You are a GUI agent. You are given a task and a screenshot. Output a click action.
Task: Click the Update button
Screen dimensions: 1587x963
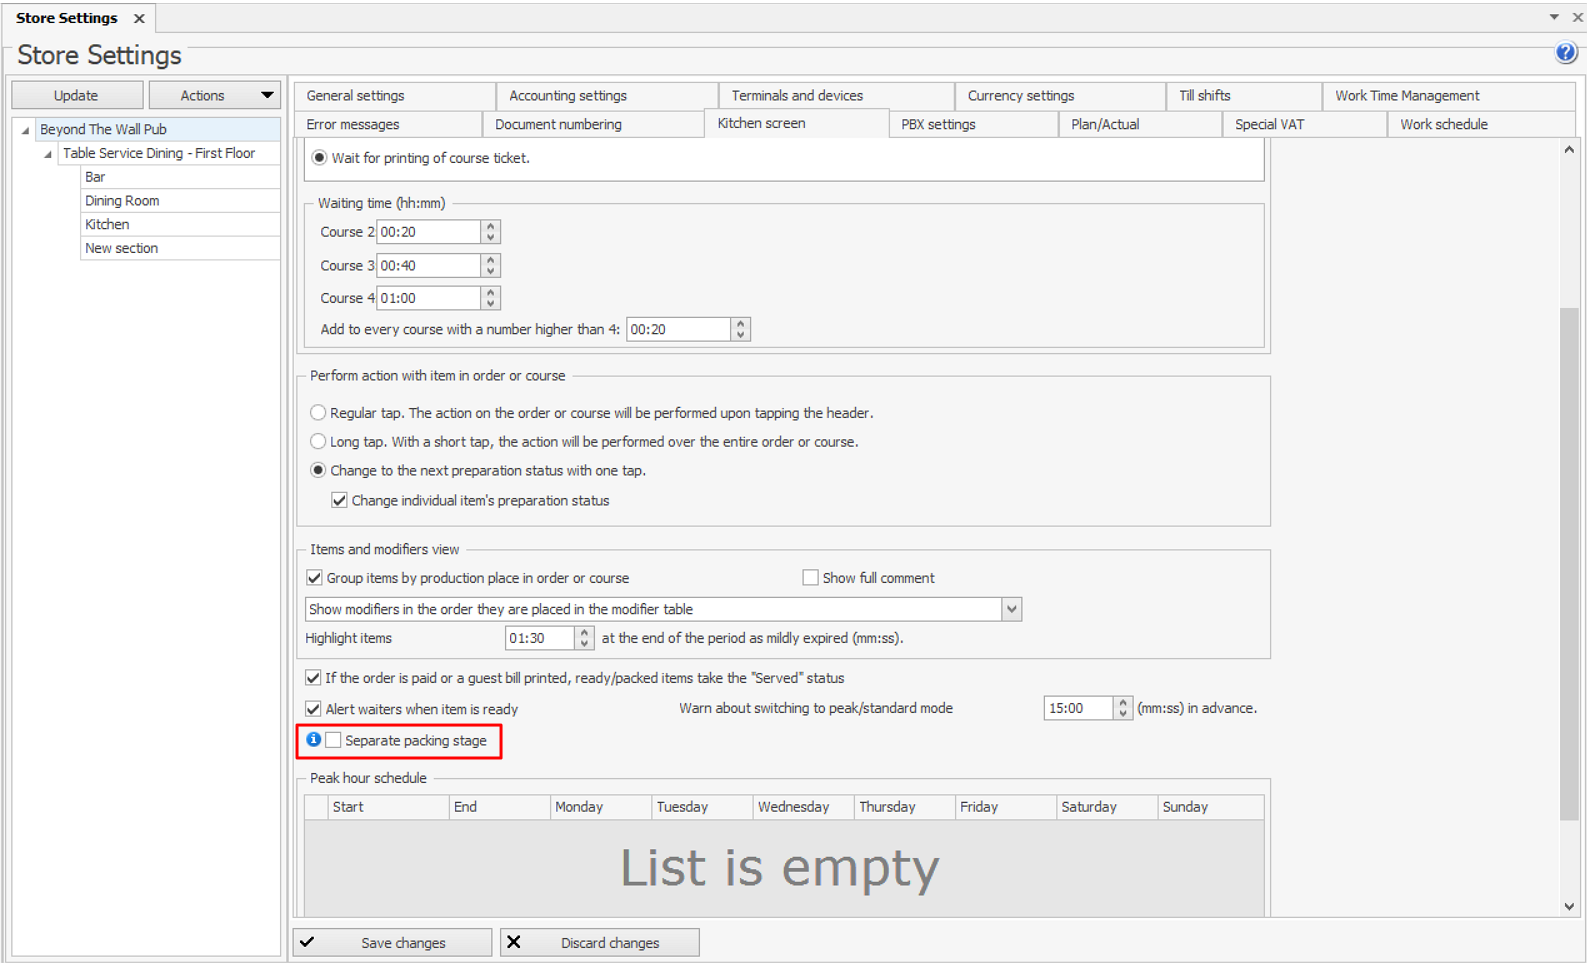point(76,95)
